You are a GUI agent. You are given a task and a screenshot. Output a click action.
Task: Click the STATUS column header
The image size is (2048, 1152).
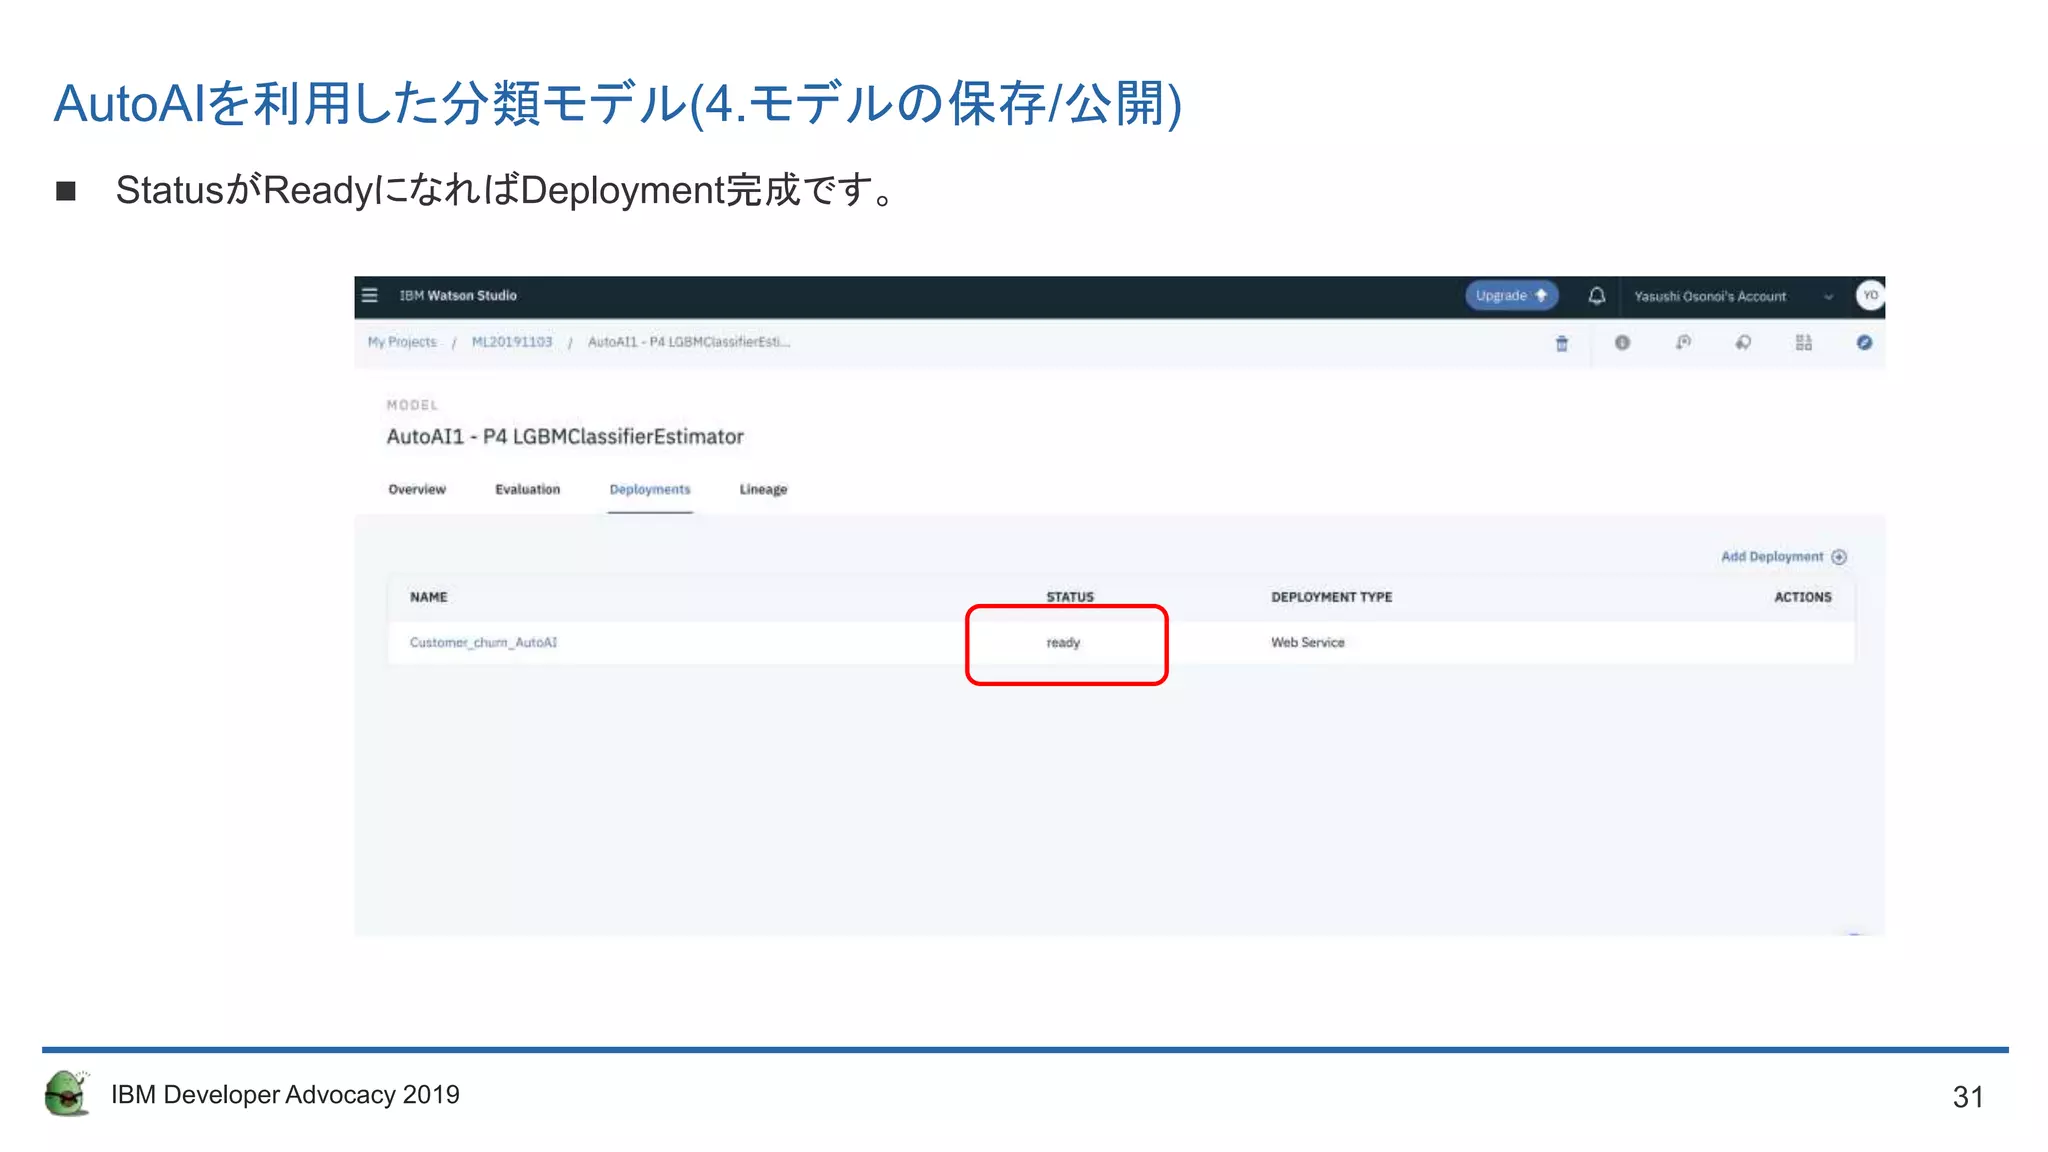click(x=1070, y=597)
